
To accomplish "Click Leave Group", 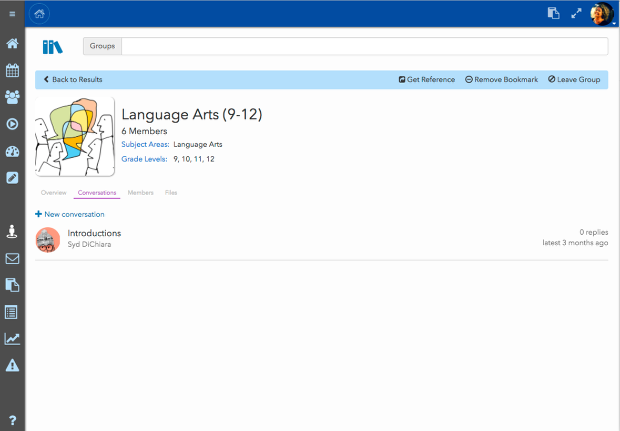I will [x=574, y=79].
